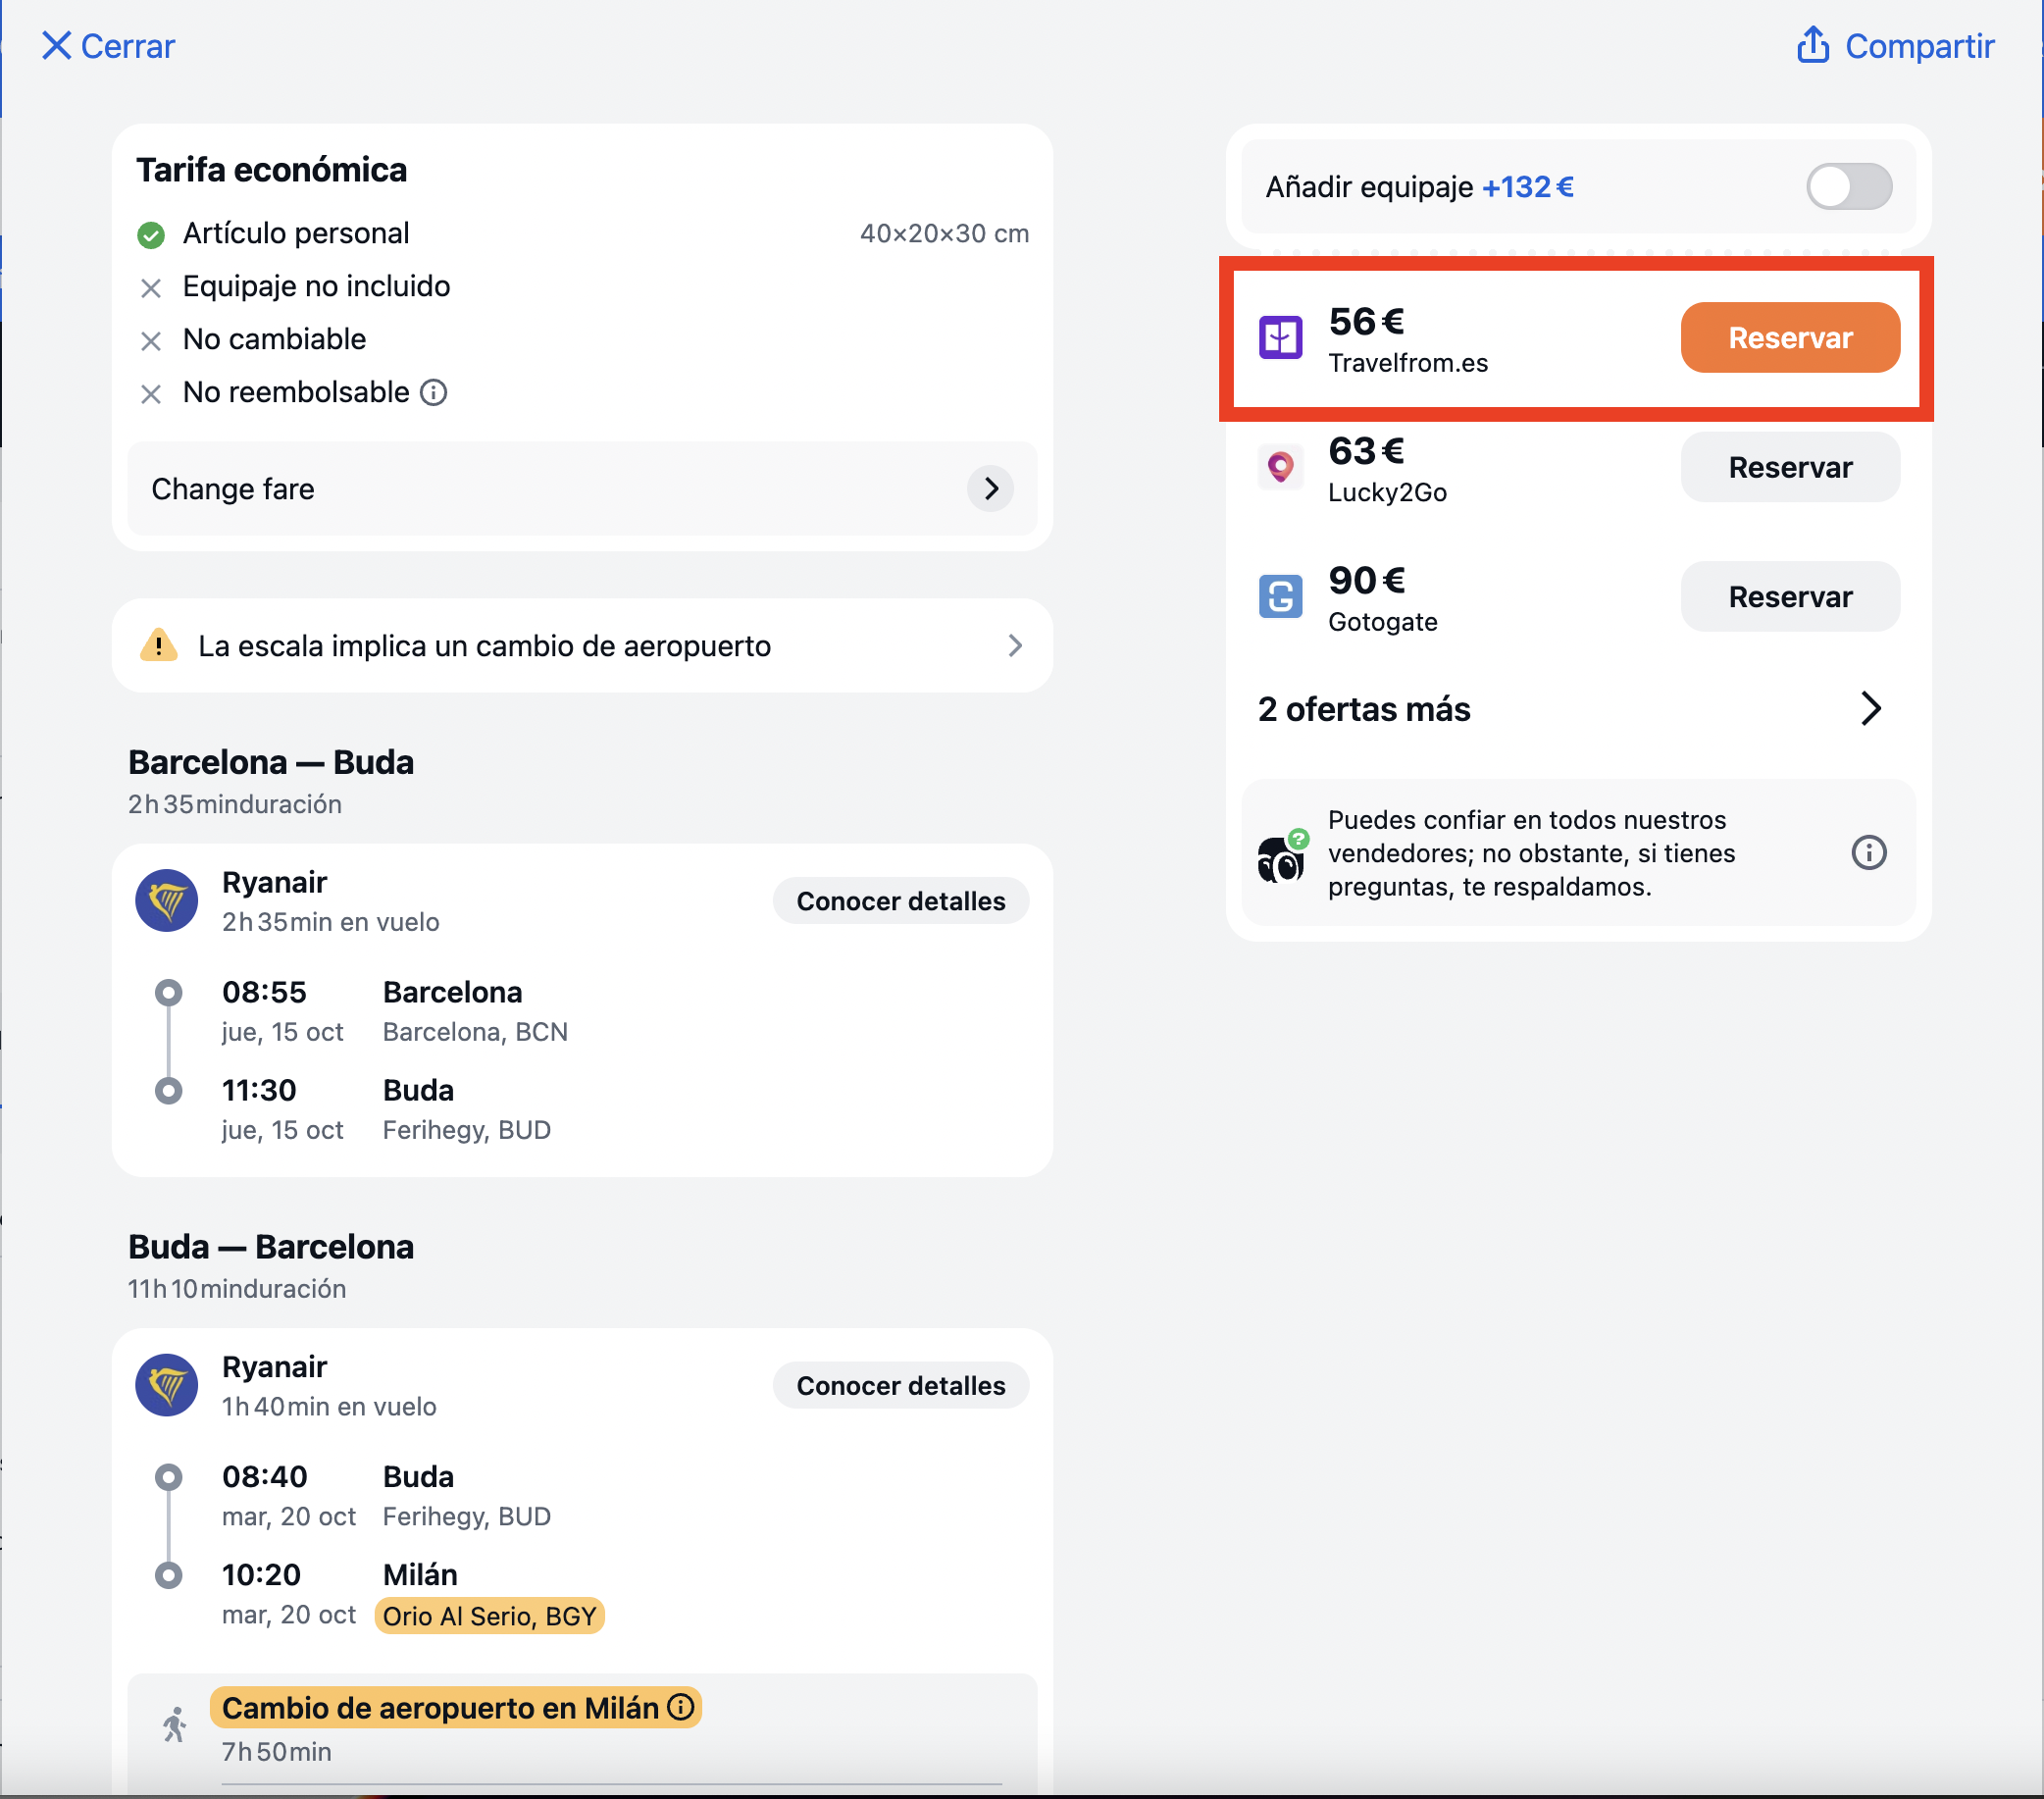Click the Buda — Barcelona route heading
The height and width of the screenshot is (1799, 2044).
point(271,1246)
